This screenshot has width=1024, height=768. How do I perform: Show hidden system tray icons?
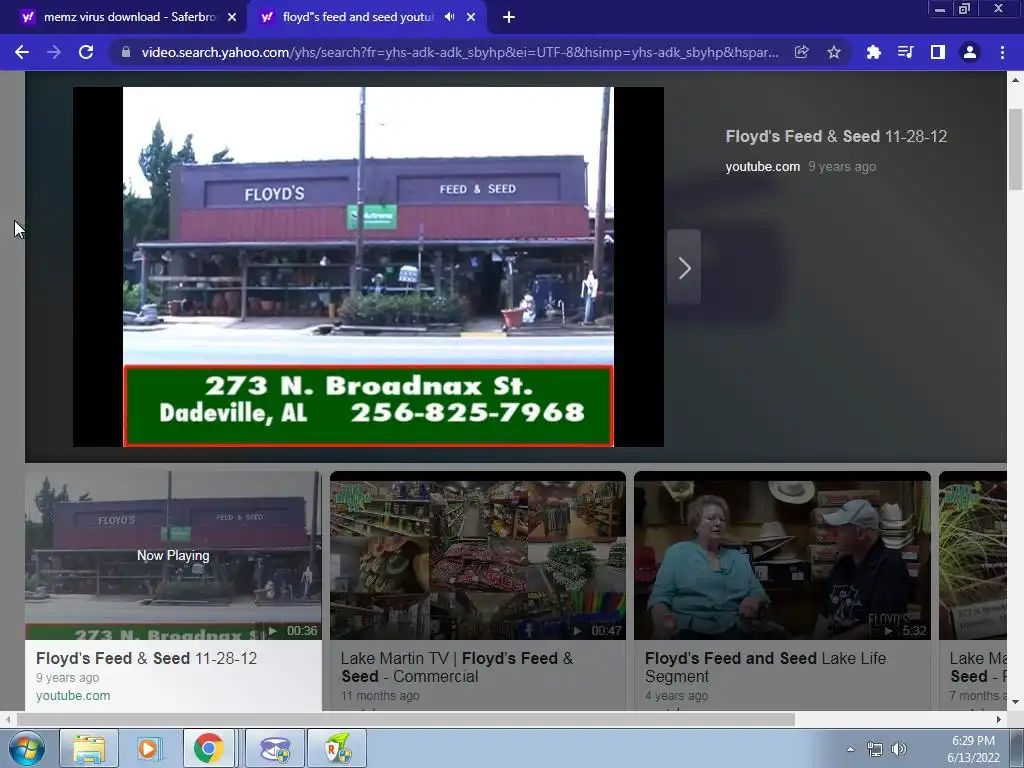(850, 749)
